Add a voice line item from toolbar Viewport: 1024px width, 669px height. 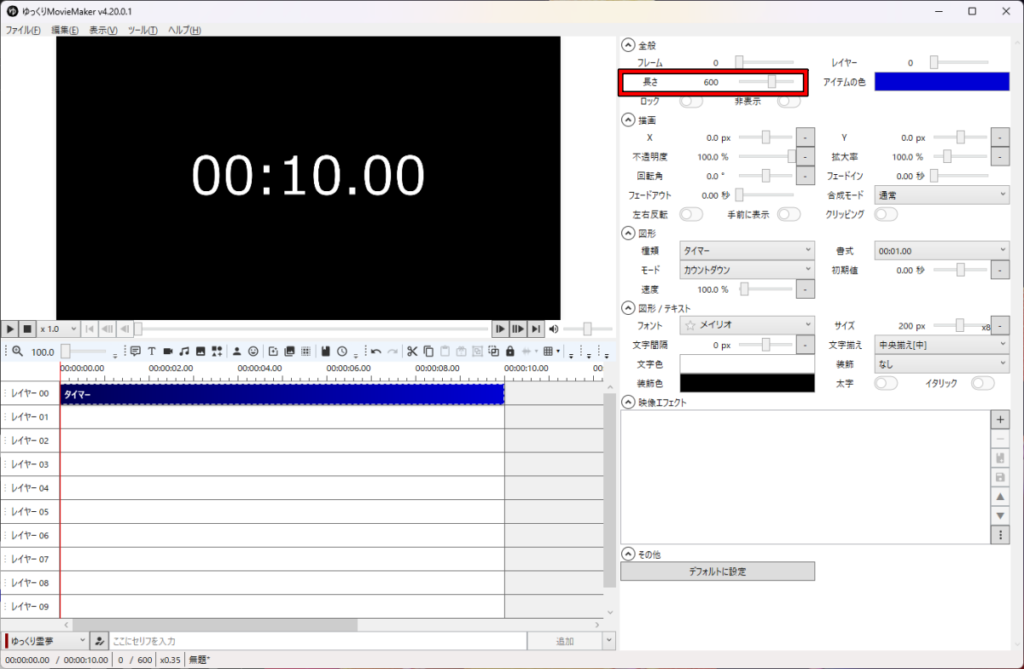(x=135, y=351)
